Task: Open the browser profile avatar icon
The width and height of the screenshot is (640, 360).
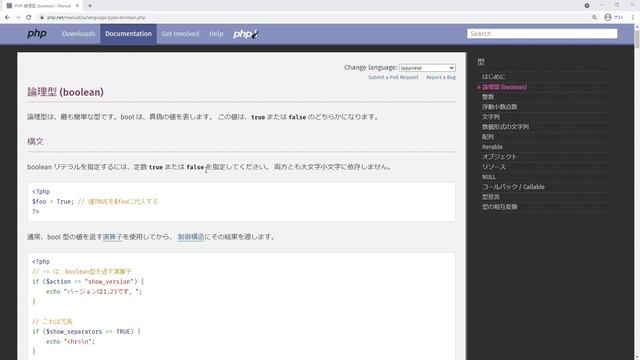Action: (608, 18)
